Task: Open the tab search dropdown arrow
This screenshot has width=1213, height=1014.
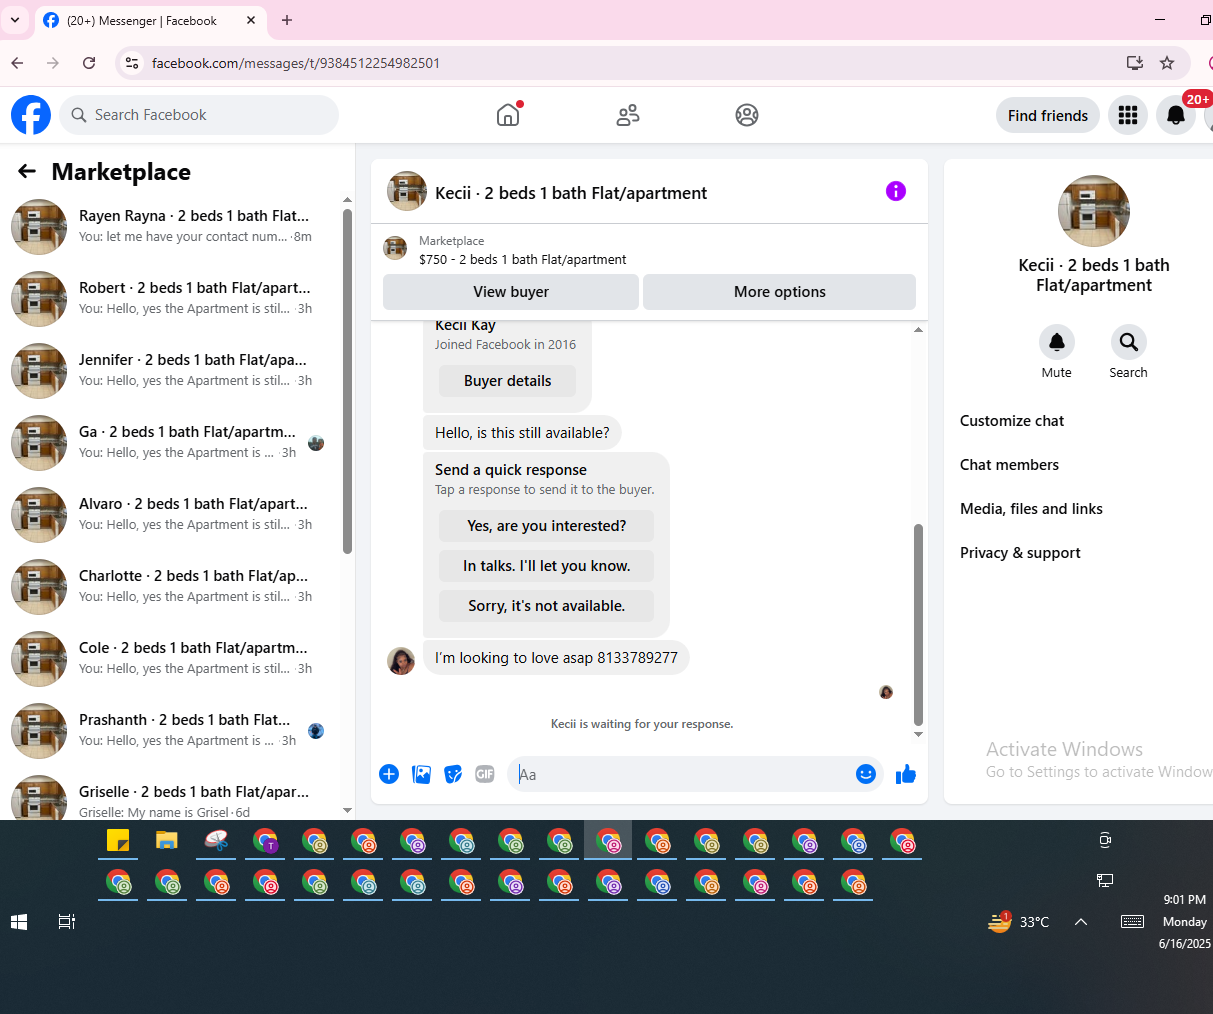Action: 15,20
